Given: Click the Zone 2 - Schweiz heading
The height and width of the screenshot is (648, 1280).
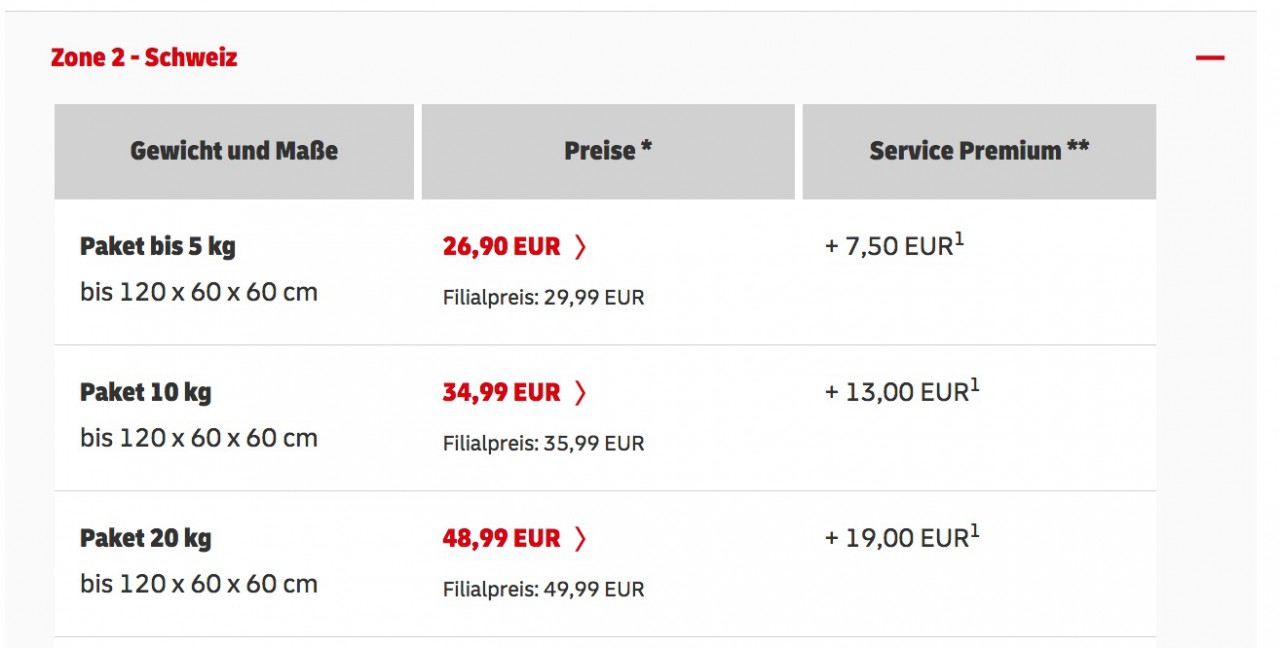Looking at the screenshot, I should 144,57.
